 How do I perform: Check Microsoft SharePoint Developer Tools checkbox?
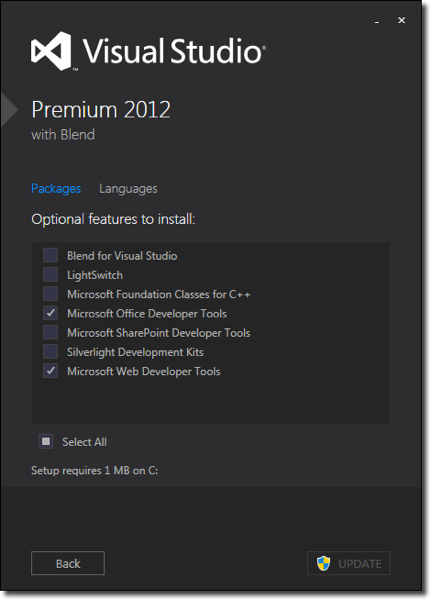[51, 332]
